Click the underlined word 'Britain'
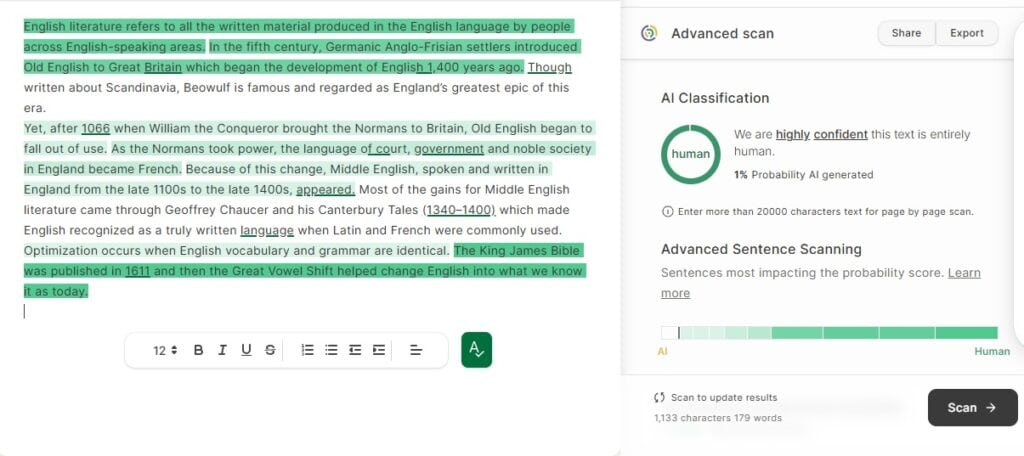 pyautogui.click(x=163, y=67)
